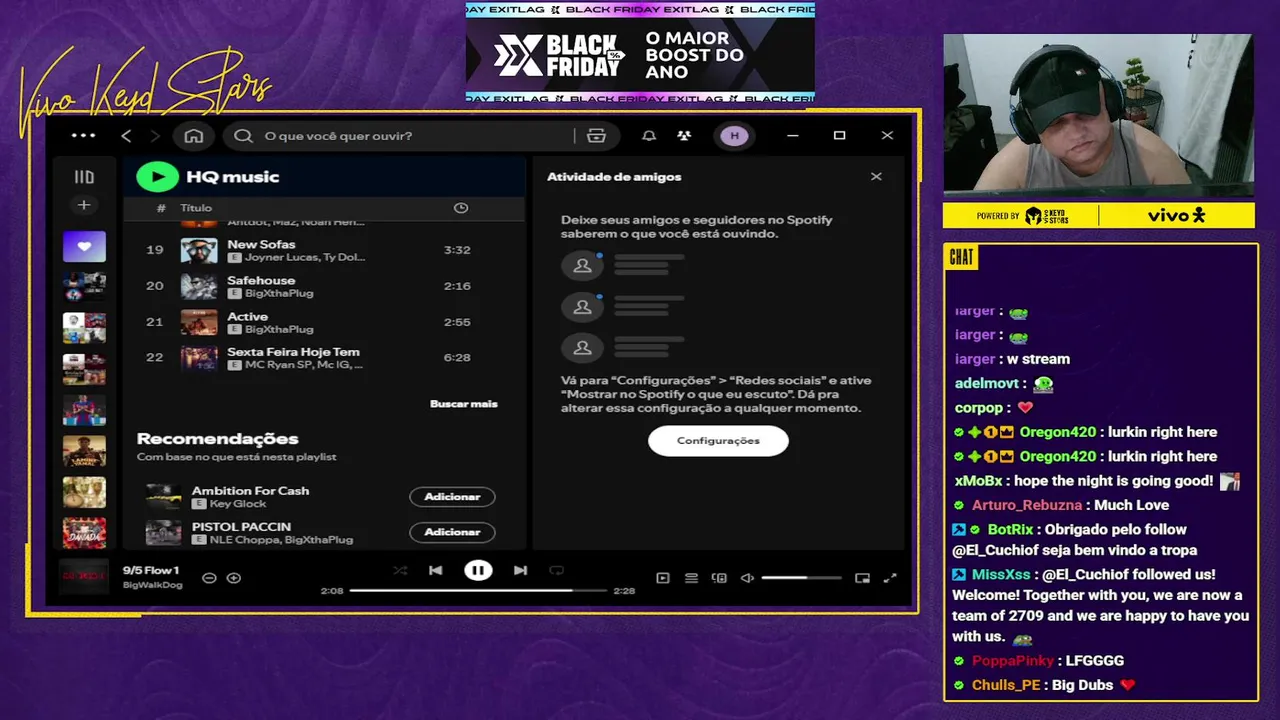Open the connect to a device icon
Viewport: 1280px width, 720px height.
(x=719, y=578)
